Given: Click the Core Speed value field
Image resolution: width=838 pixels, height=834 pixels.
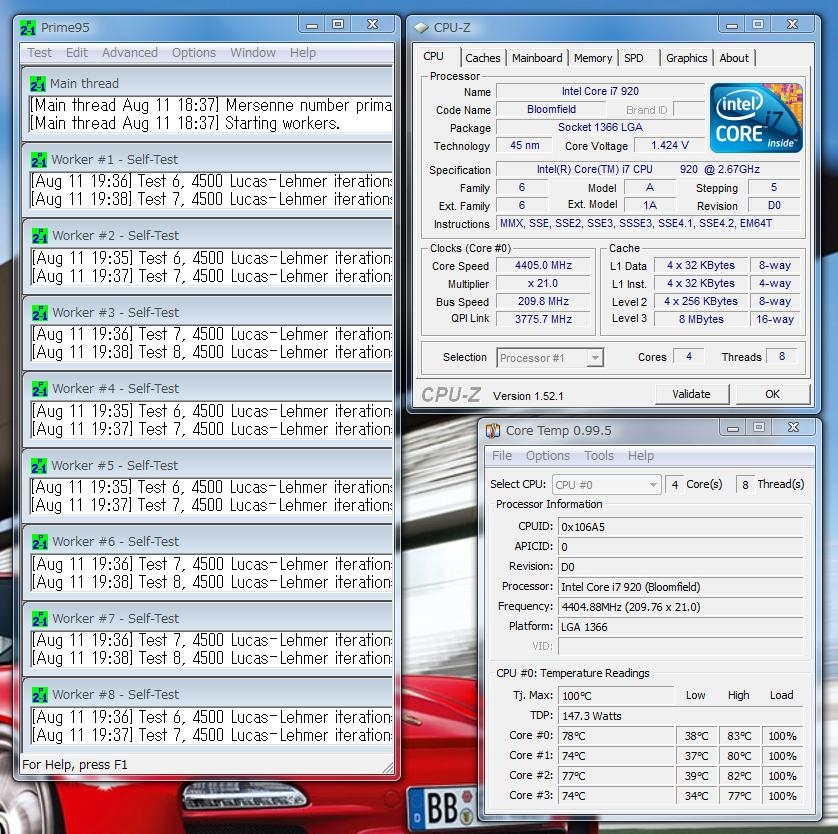Looking at the screenshot, I should click(x=541, y=266).
